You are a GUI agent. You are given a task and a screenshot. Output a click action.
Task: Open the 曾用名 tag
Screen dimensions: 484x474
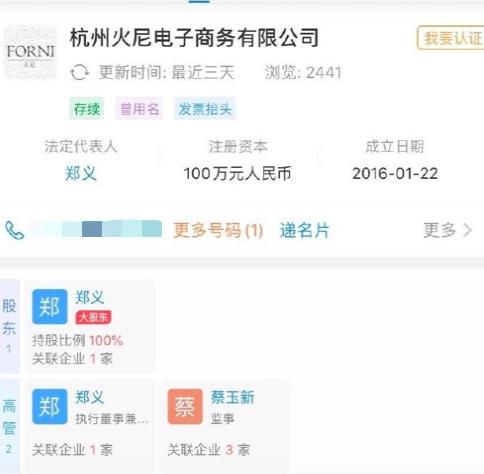coord(139,109)
